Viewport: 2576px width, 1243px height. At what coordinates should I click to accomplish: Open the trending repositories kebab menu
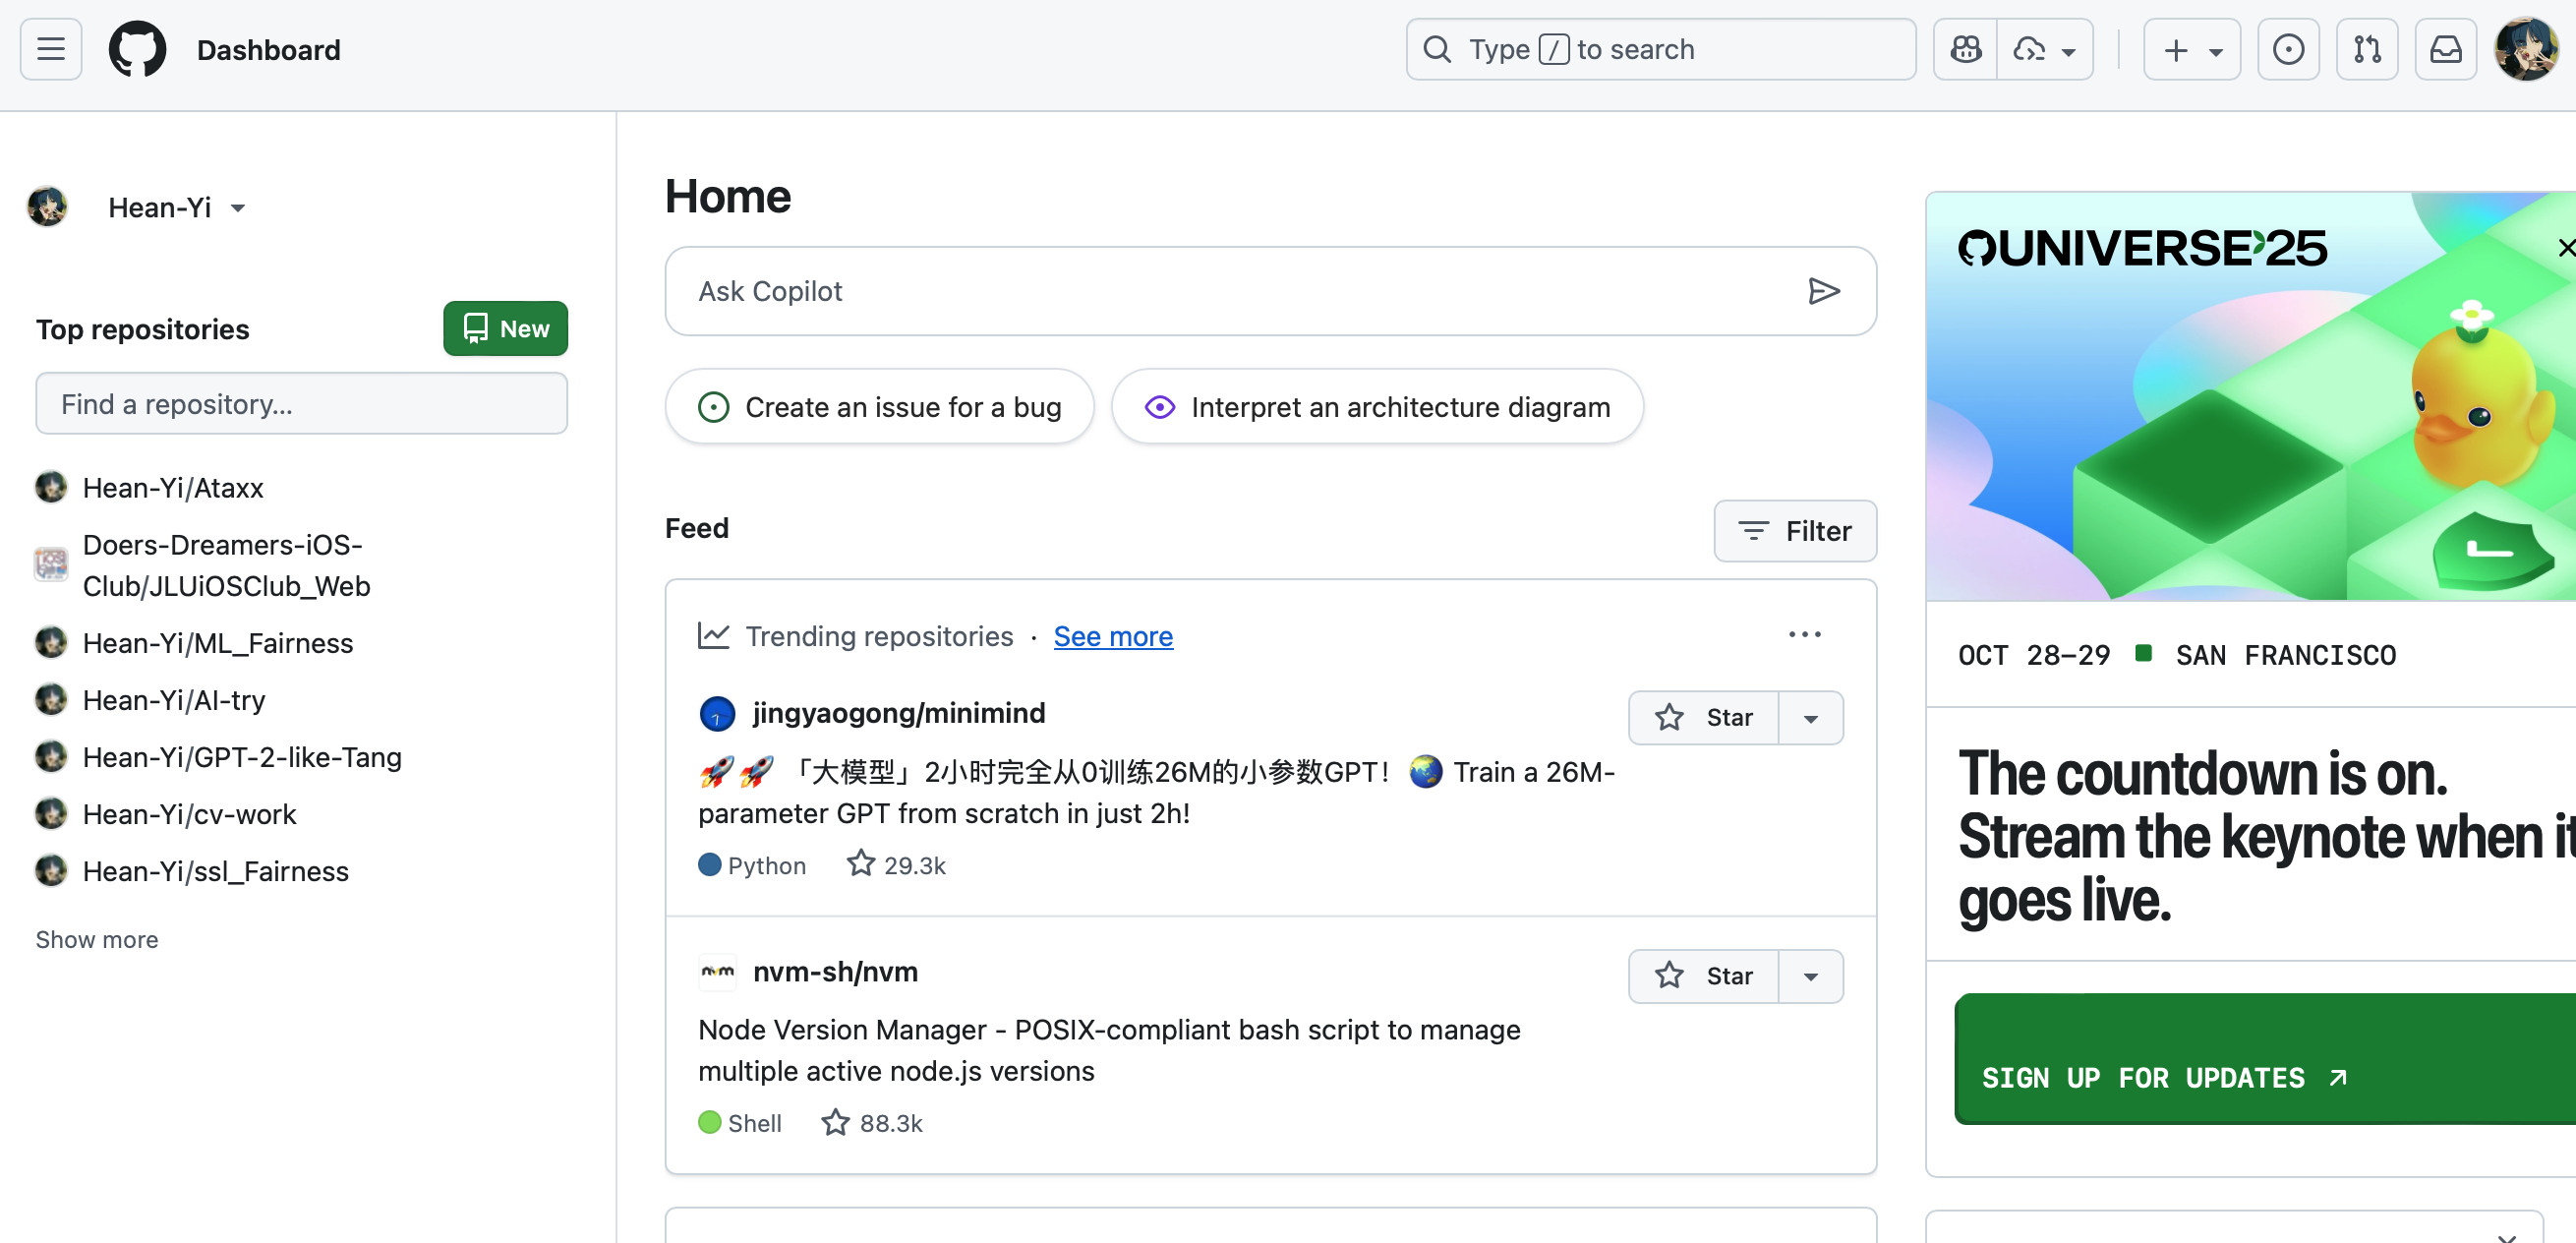click(1805, 634)
